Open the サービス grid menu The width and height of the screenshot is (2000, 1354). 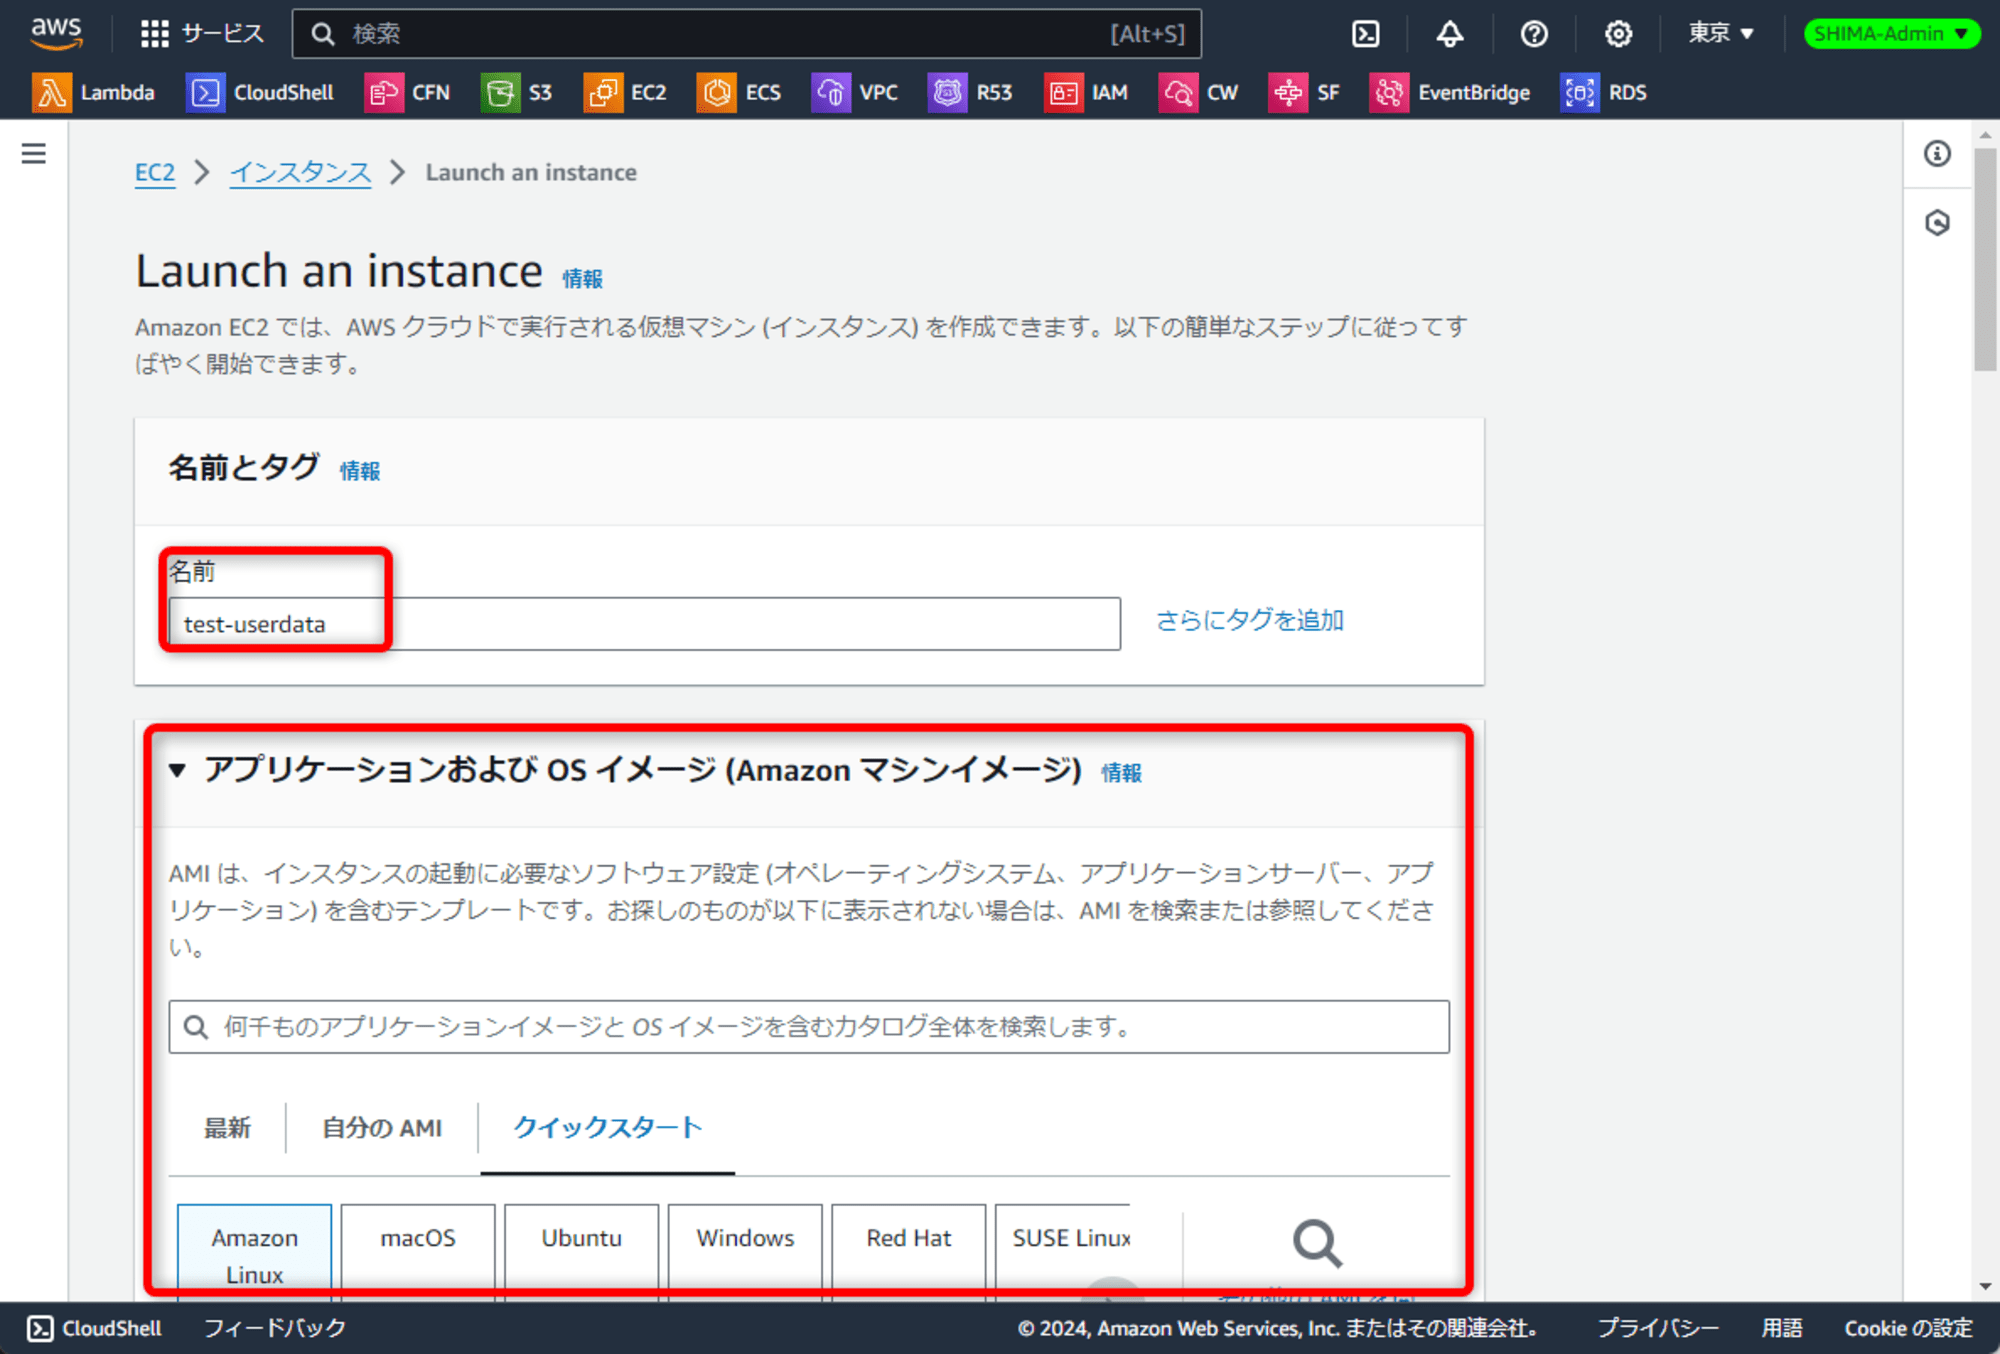coord(201,33)
